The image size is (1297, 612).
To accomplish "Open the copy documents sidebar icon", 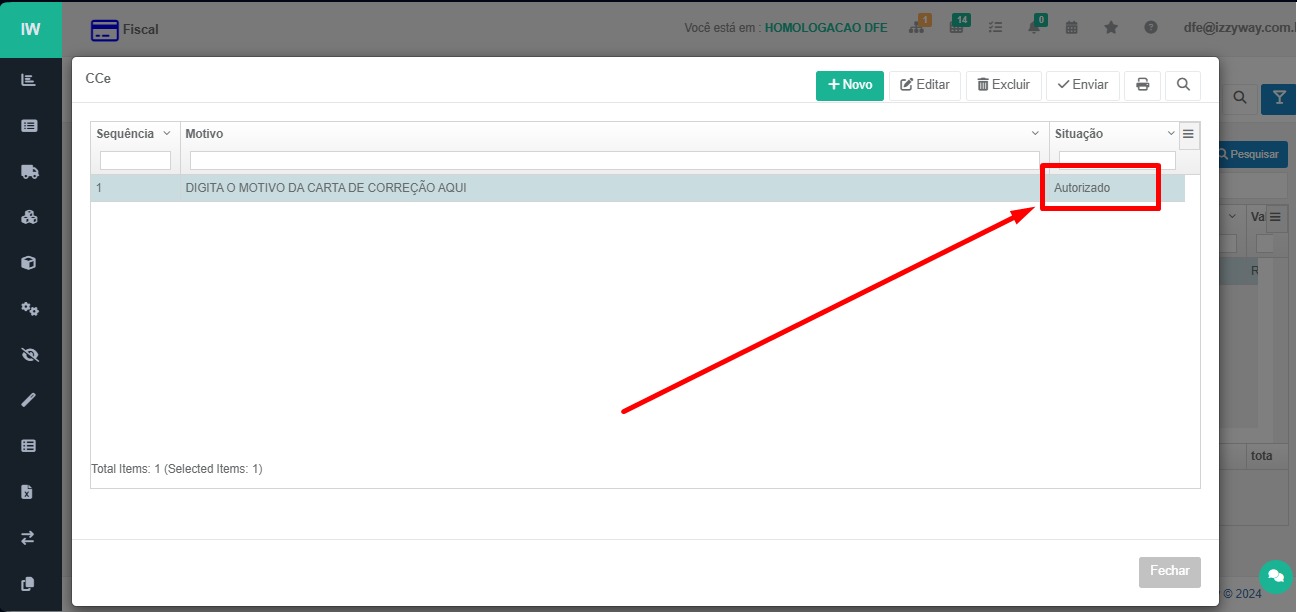I will [x=28, y=584].
